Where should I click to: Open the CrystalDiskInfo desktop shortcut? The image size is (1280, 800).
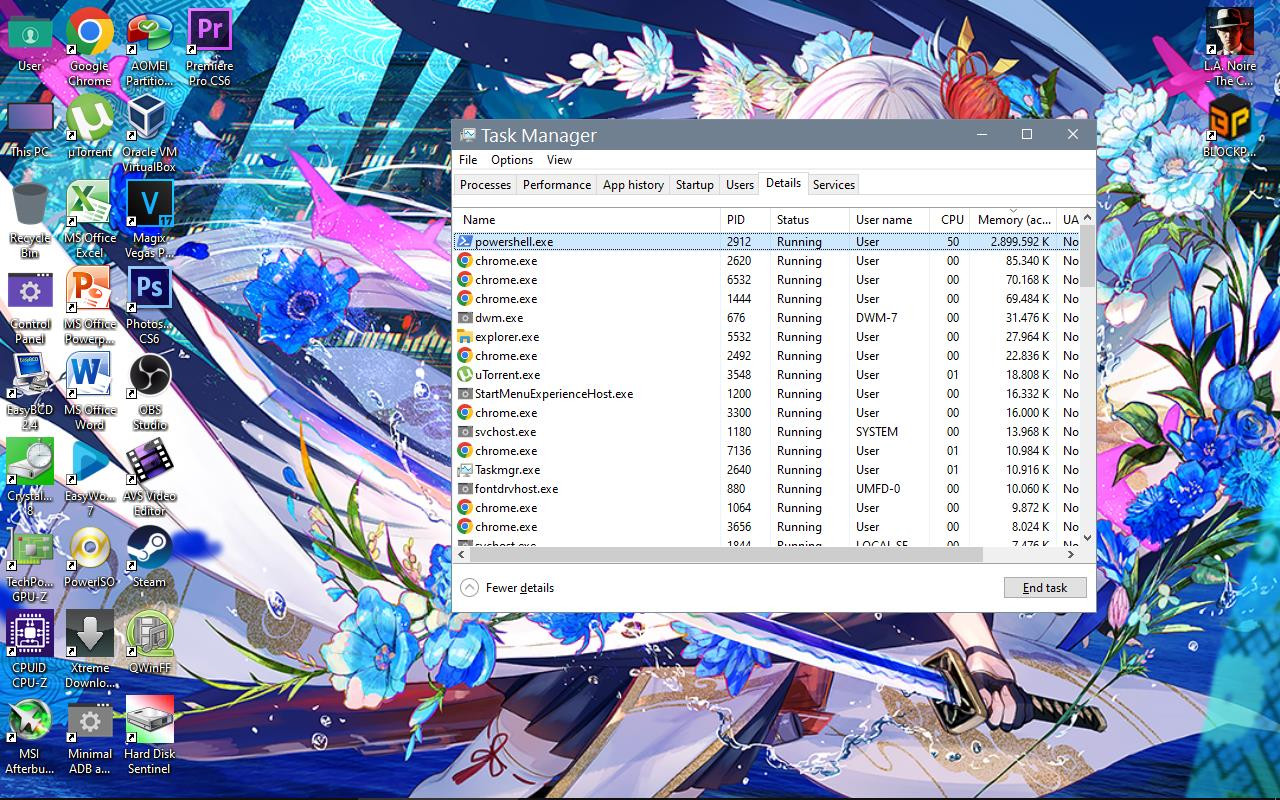[30, 478]
